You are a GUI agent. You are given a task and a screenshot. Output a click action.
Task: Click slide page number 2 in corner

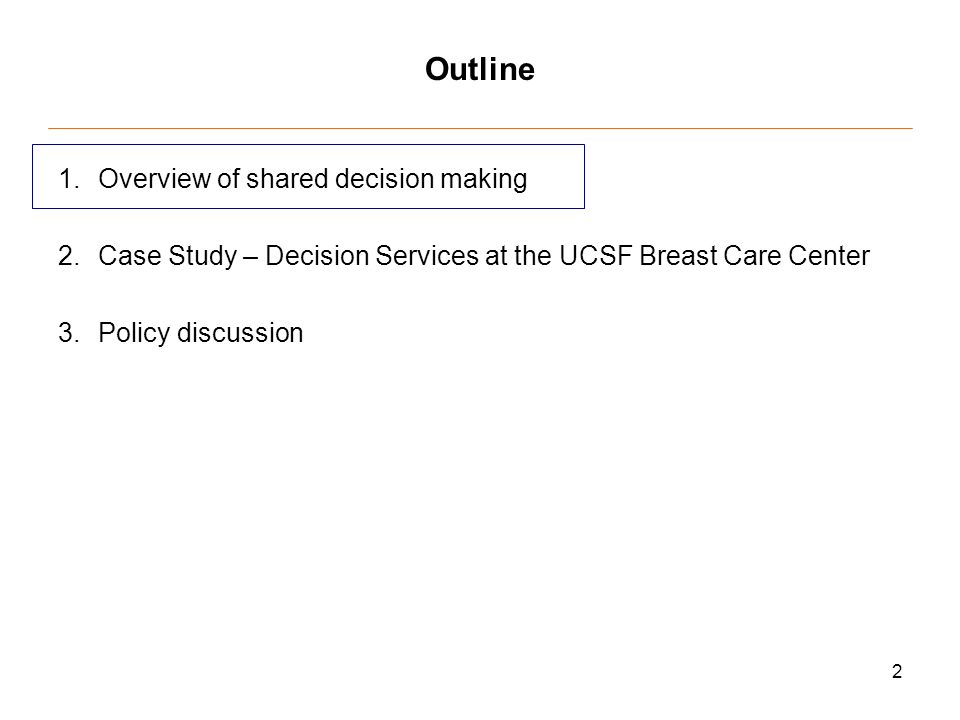pyautogui.click(x=897, y=672)
